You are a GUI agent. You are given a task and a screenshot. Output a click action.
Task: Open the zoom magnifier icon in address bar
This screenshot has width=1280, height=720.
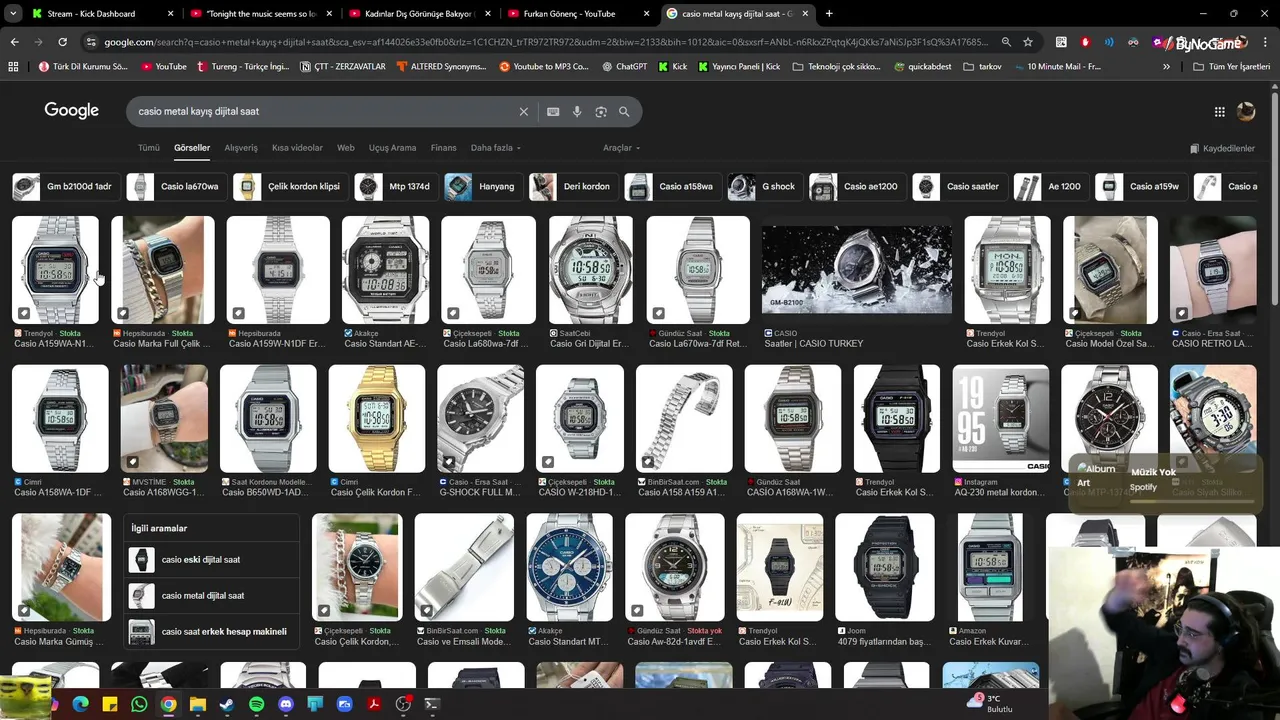[1006, 42]
